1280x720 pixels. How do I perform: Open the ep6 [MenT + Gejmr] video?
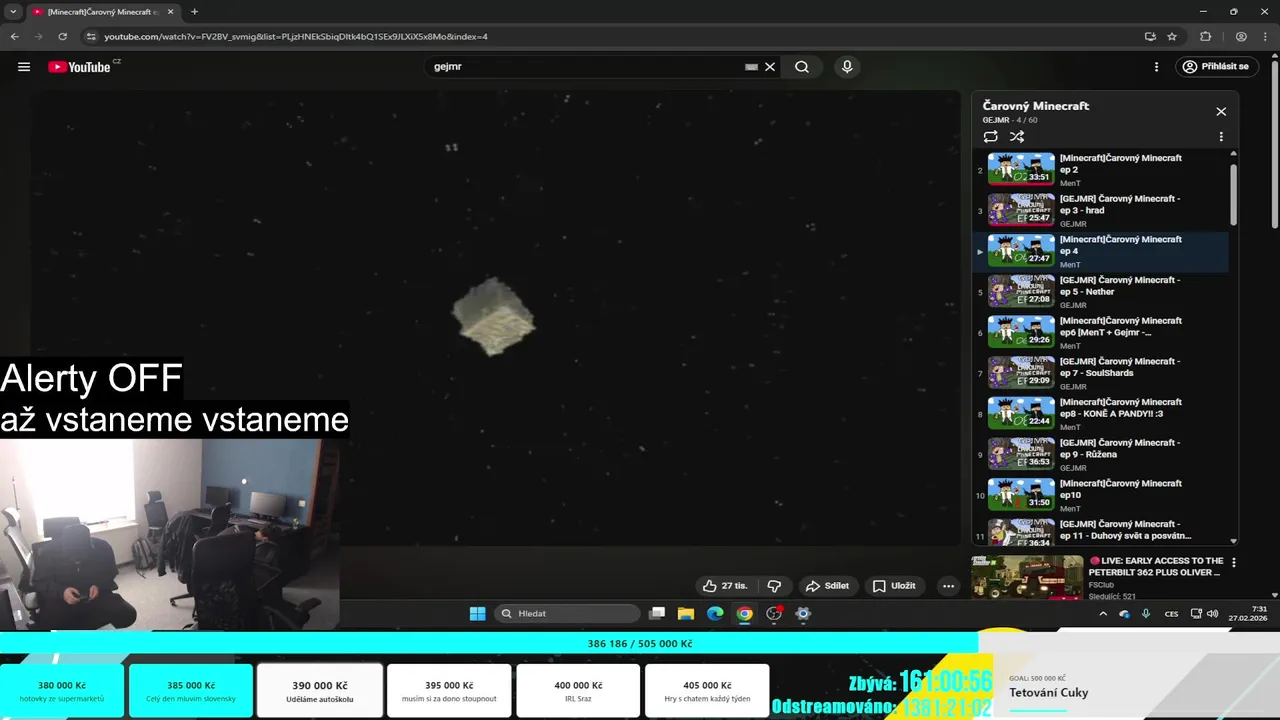coord(1100,332)
